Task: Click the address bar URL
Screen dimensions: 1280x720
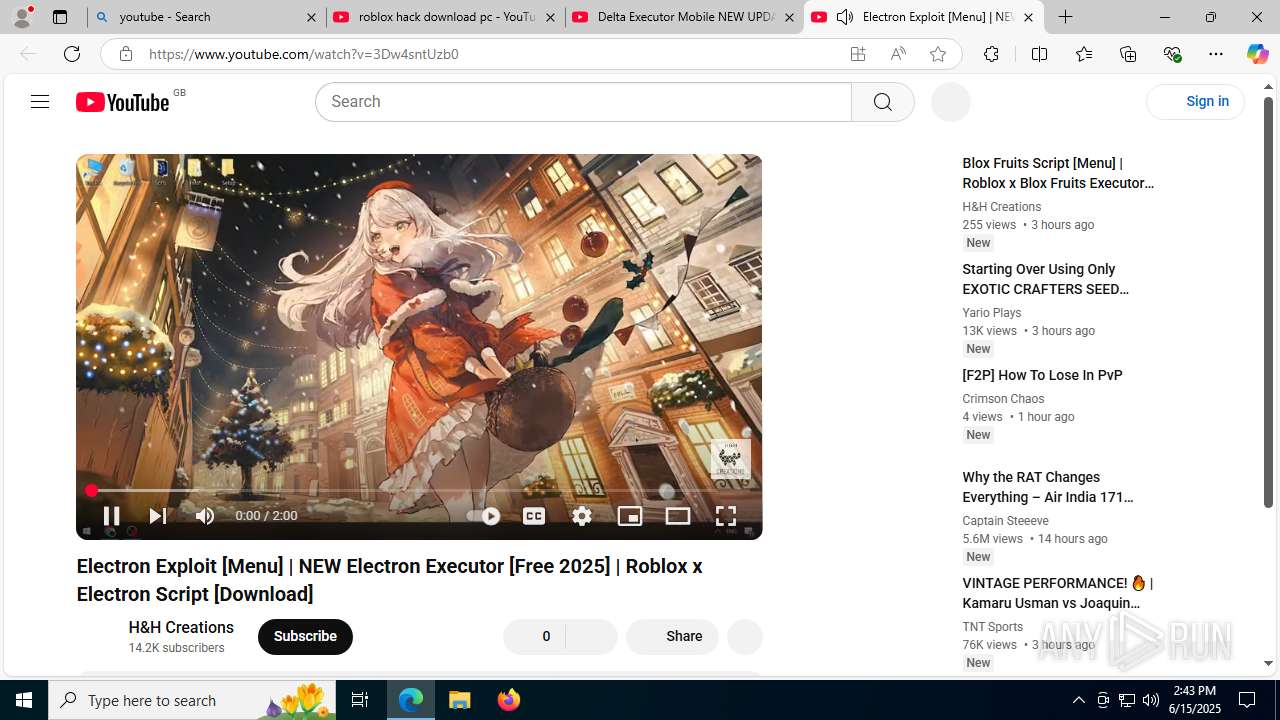Action: 304,54
